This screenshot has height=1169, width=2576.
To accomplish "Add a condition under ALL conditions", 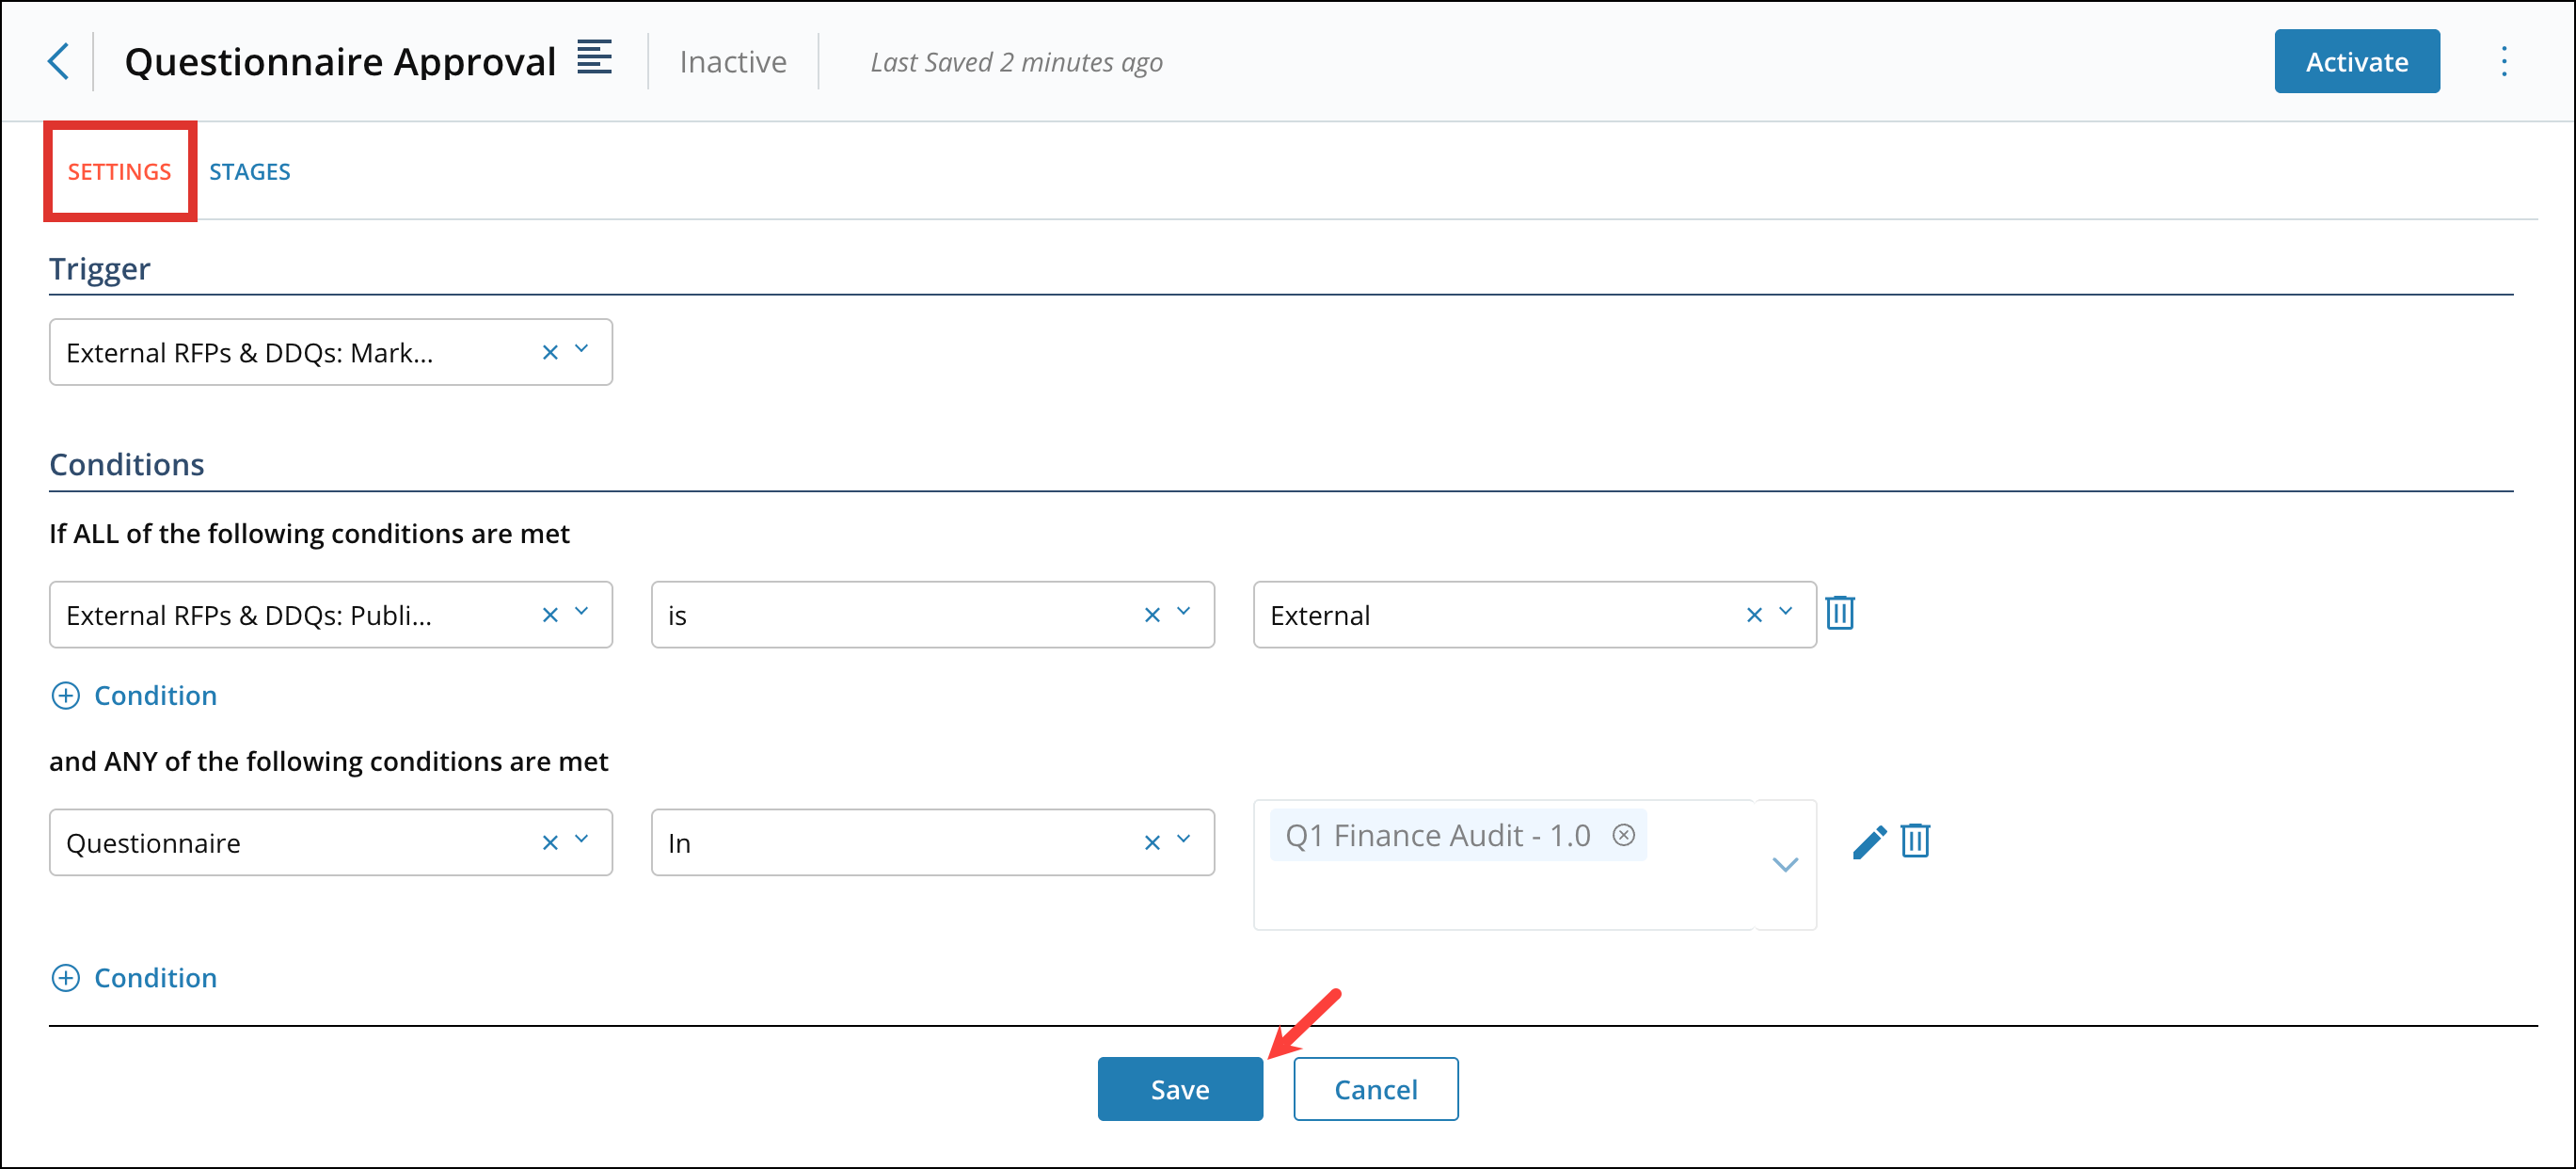I will (x=134, y=695).
